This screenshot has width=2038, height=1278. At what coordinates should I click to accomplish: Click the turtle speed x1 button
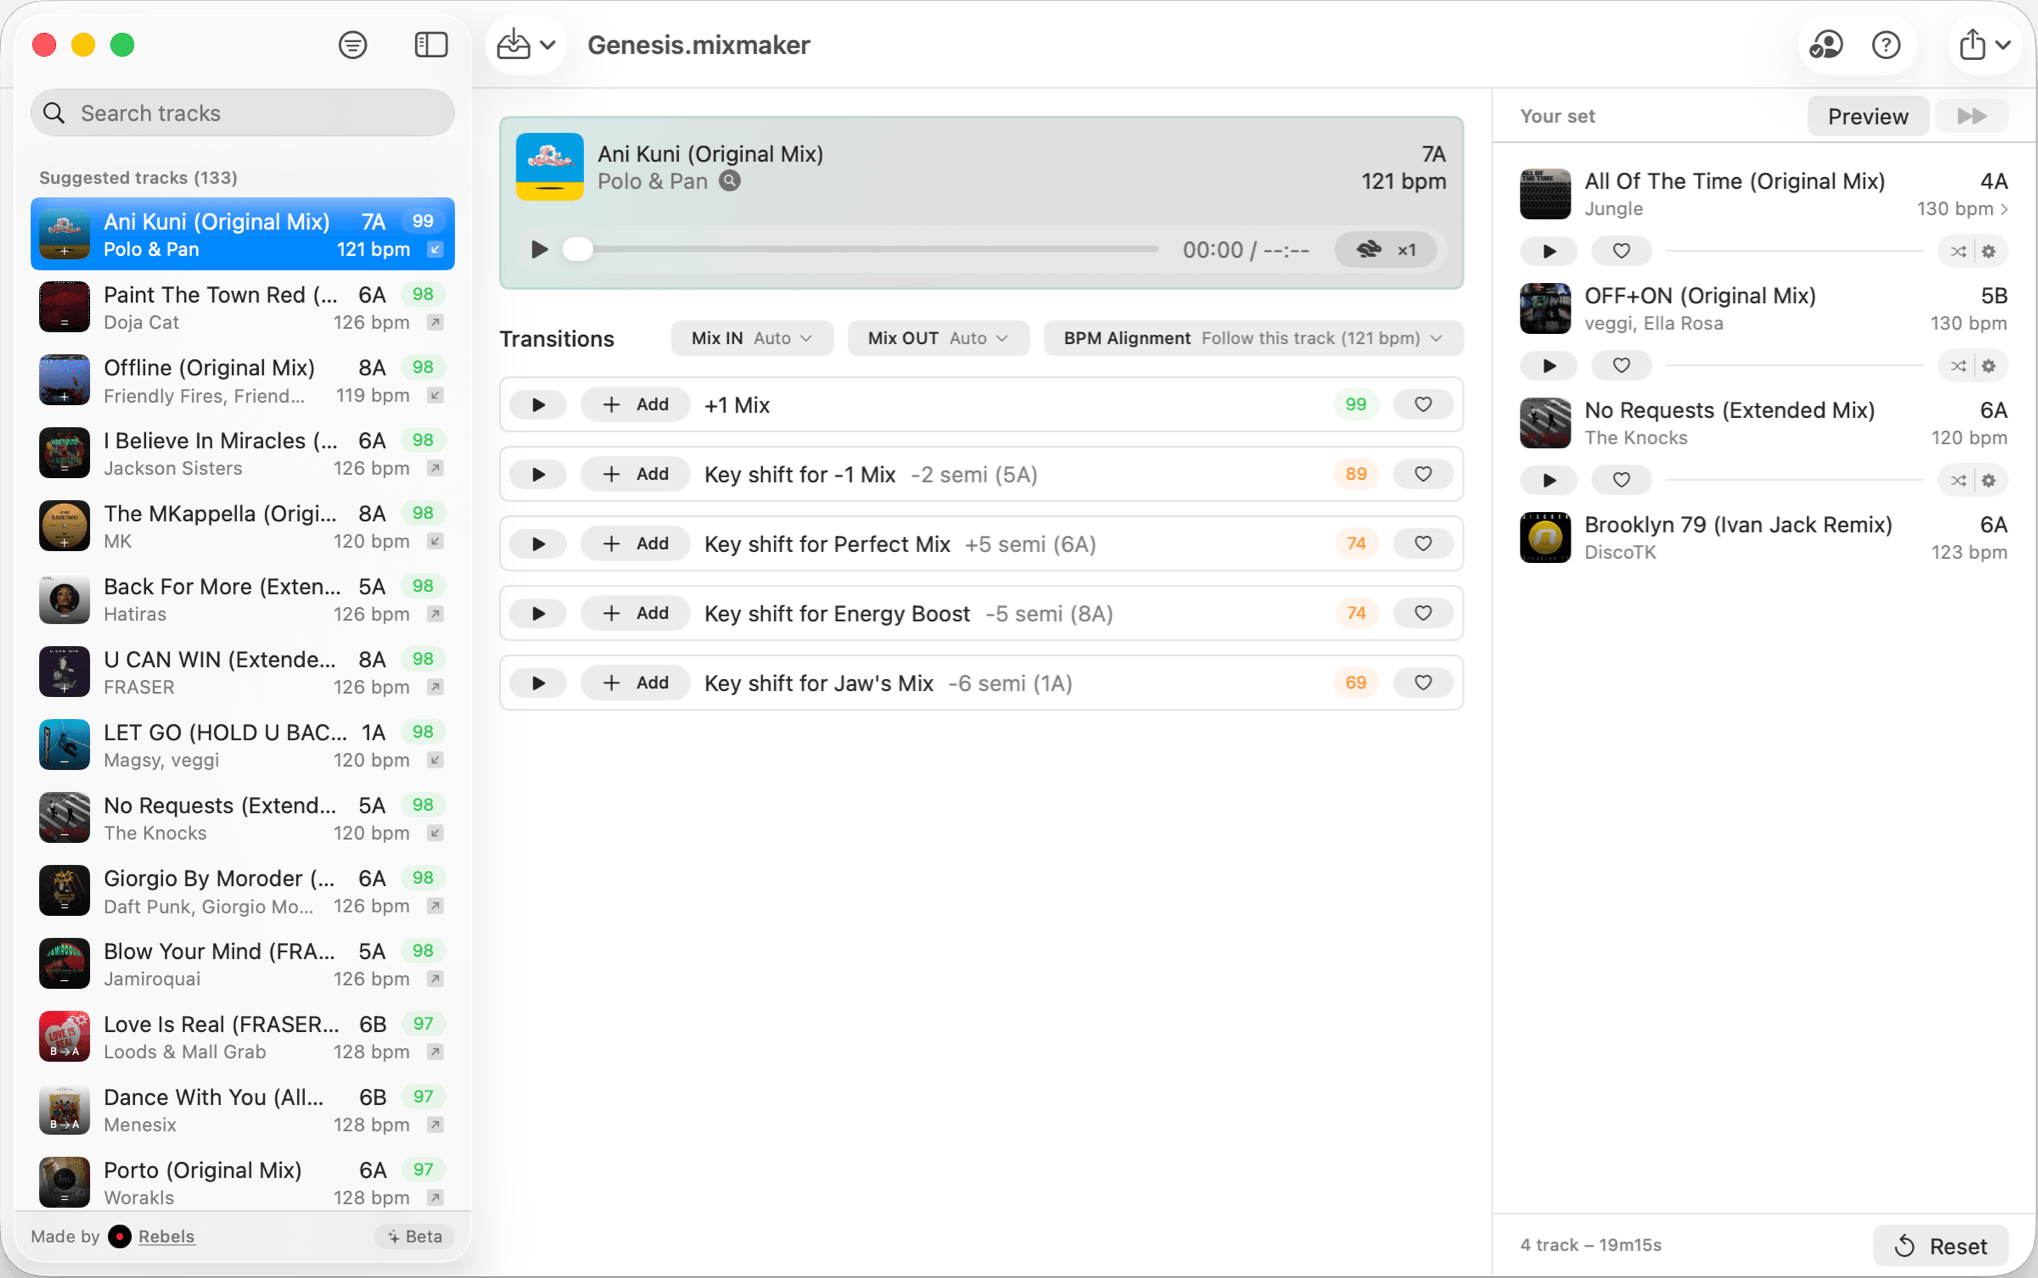pos(1386,250)
